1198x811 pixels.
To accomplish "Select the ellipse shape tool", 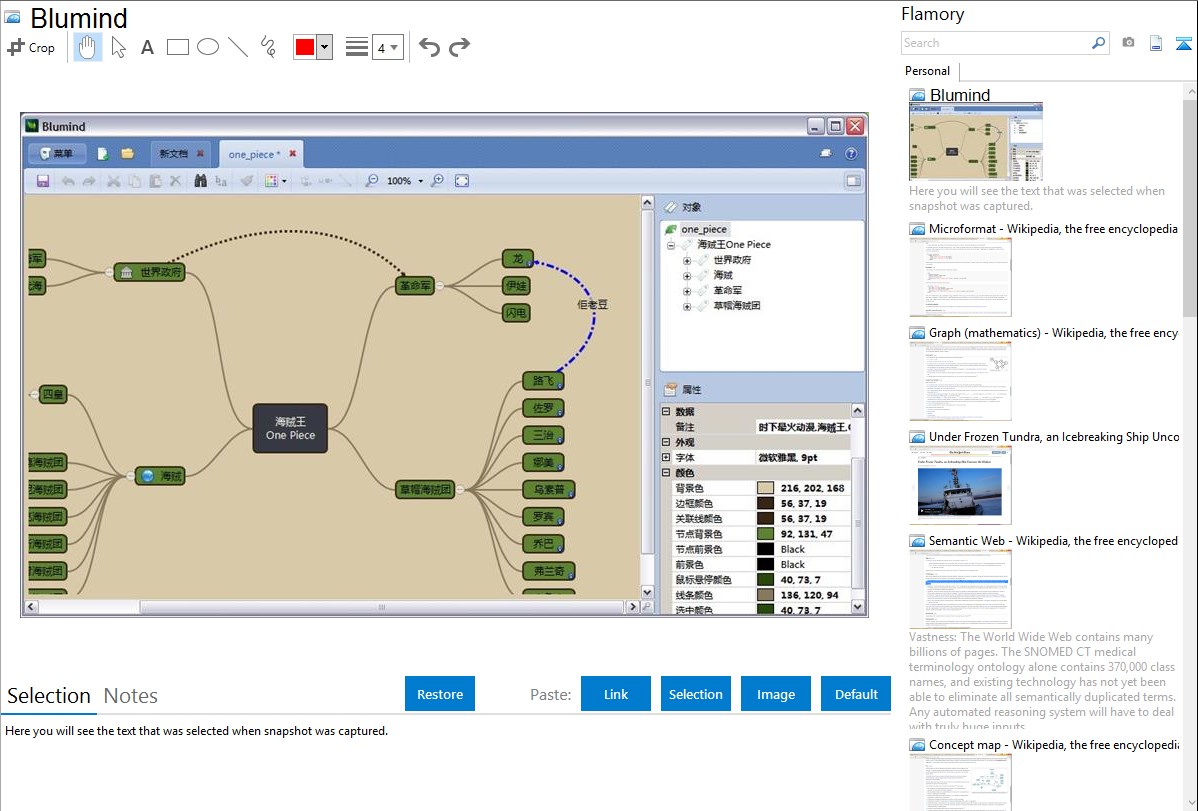I will [x=207, y=47].
